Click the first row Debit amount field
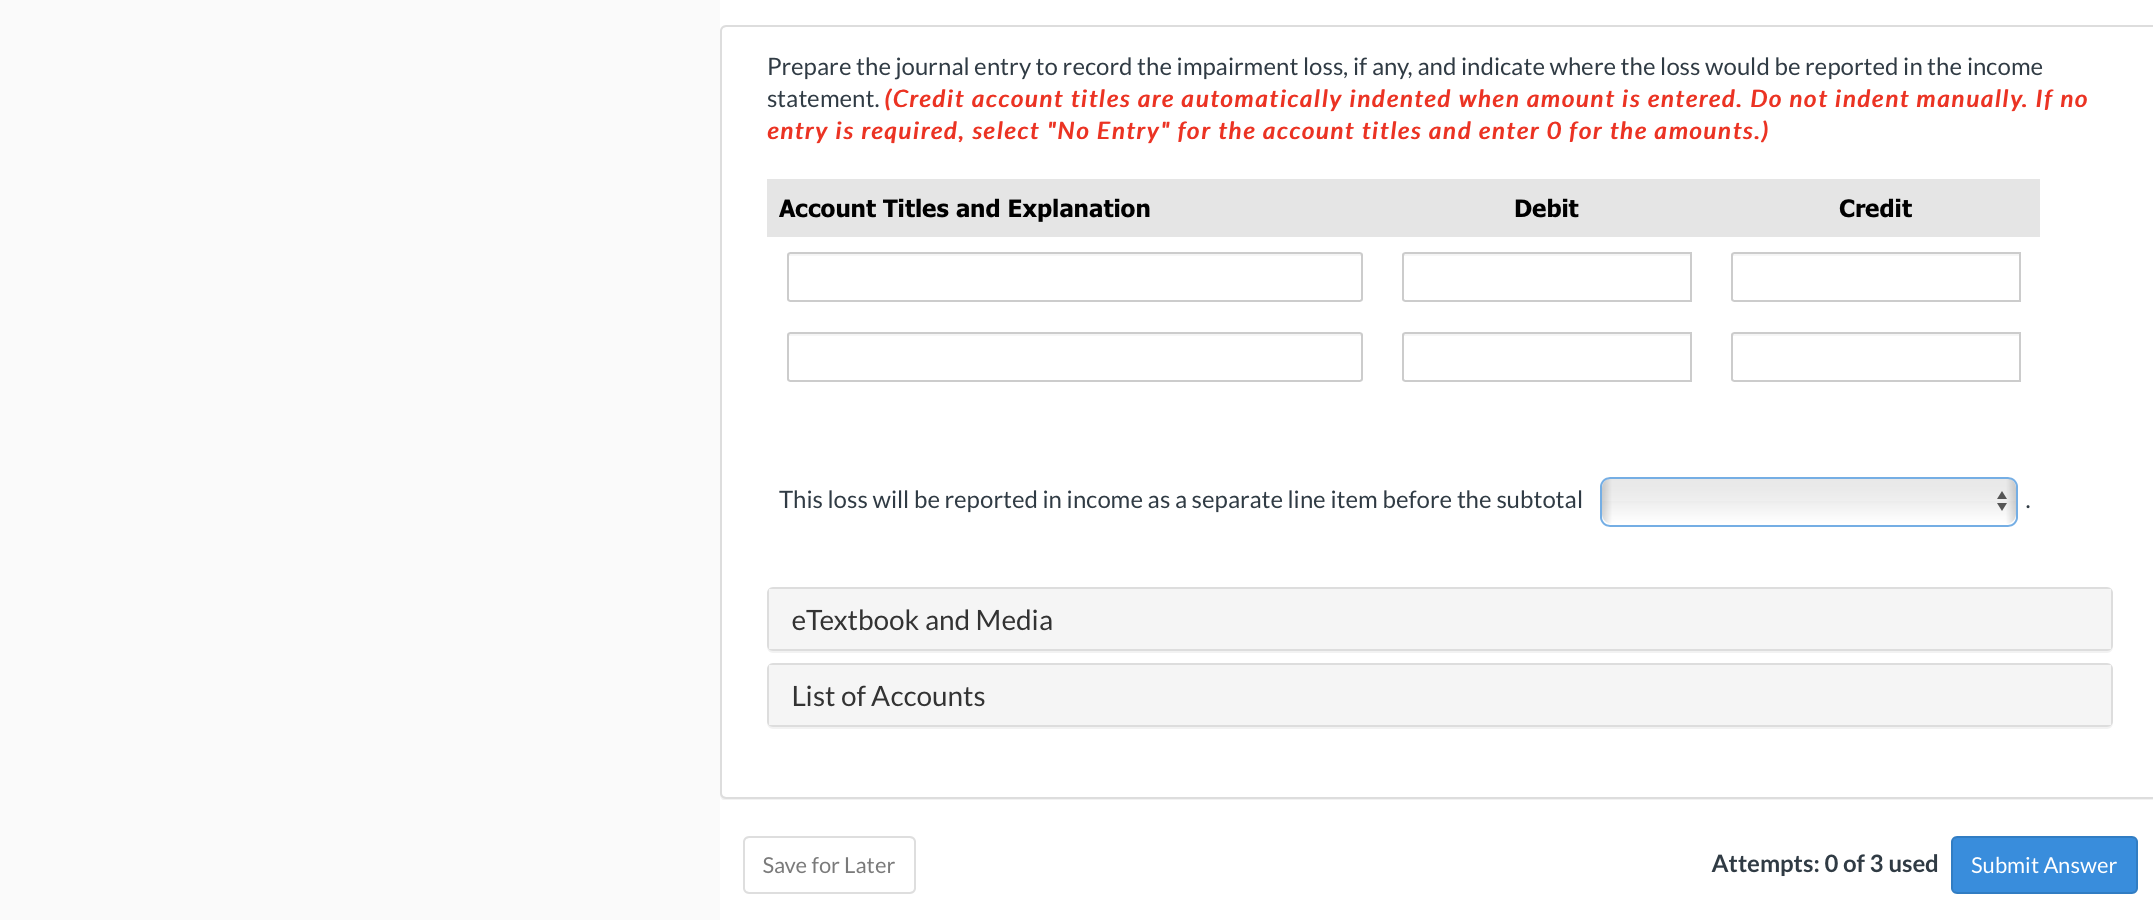This screenshot has height=920, width=2153. [x=1546, y=277]
